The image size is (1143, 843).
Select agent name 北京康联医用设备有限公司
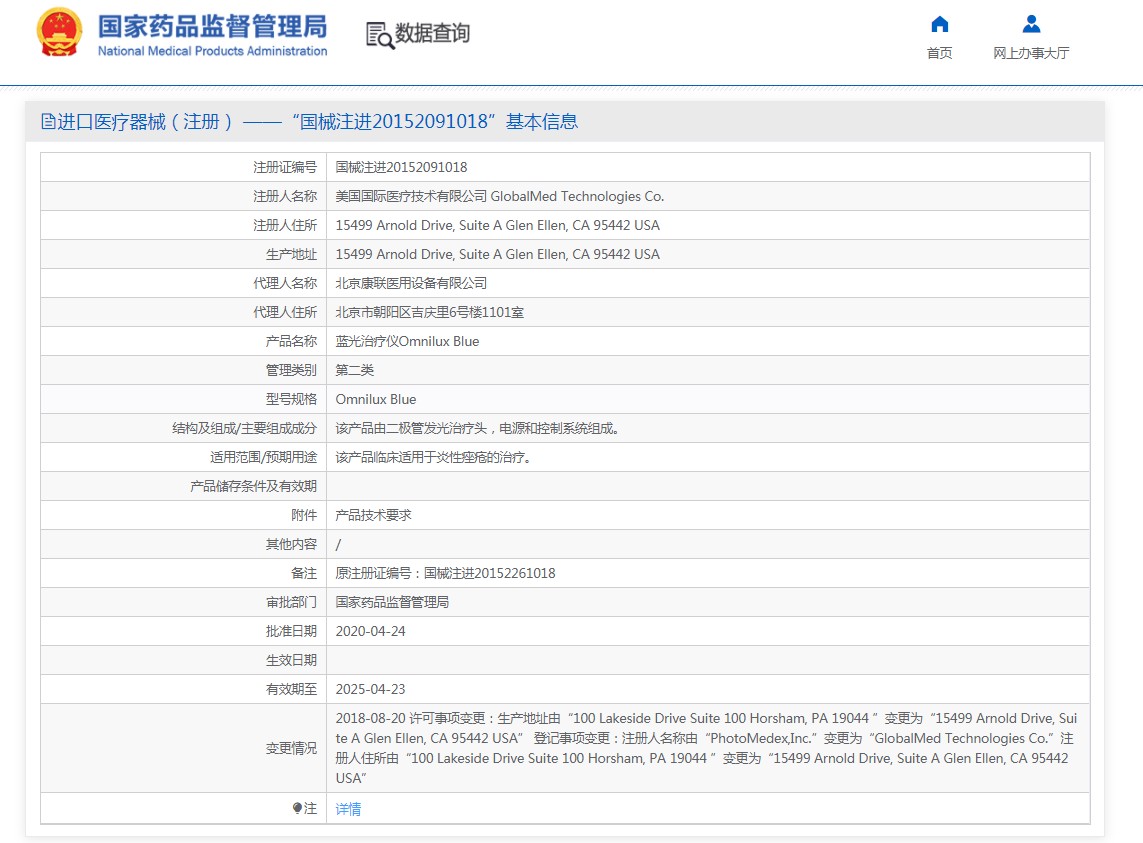point(411,283)
